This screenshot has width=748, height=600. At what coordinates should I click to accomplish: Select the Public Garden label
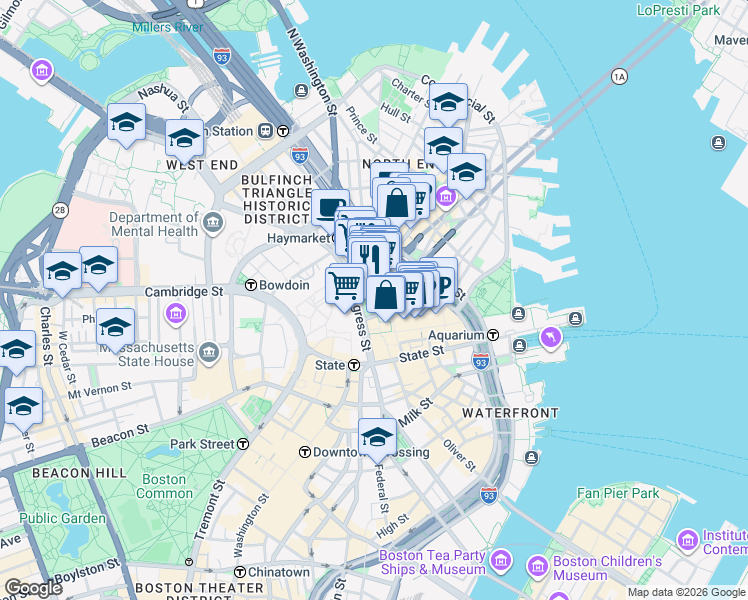[x=62, y=518]
